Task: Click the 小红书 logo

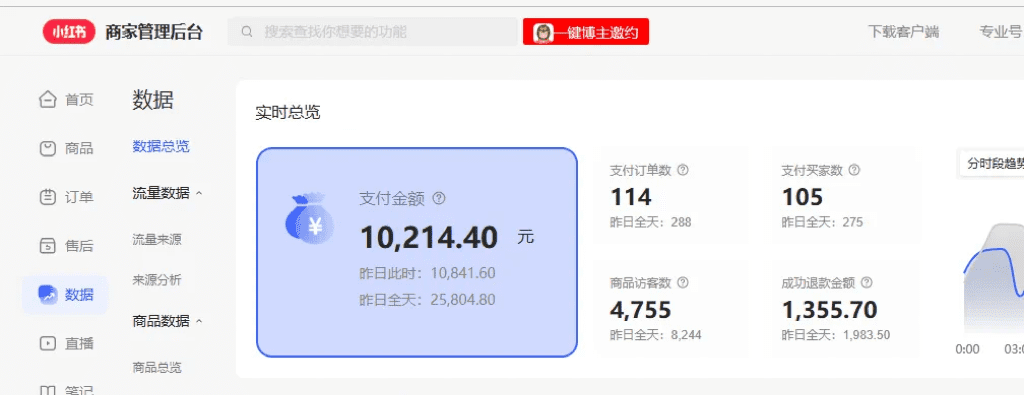Action: click(69, 32)
